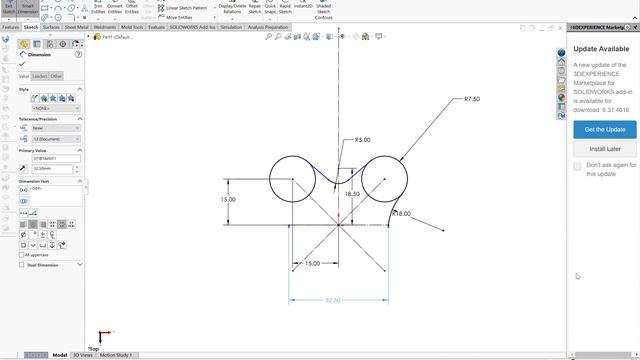Switch to 3D Views bottom tab
Screen dimensions: 640x360
[x=82, y=355]
